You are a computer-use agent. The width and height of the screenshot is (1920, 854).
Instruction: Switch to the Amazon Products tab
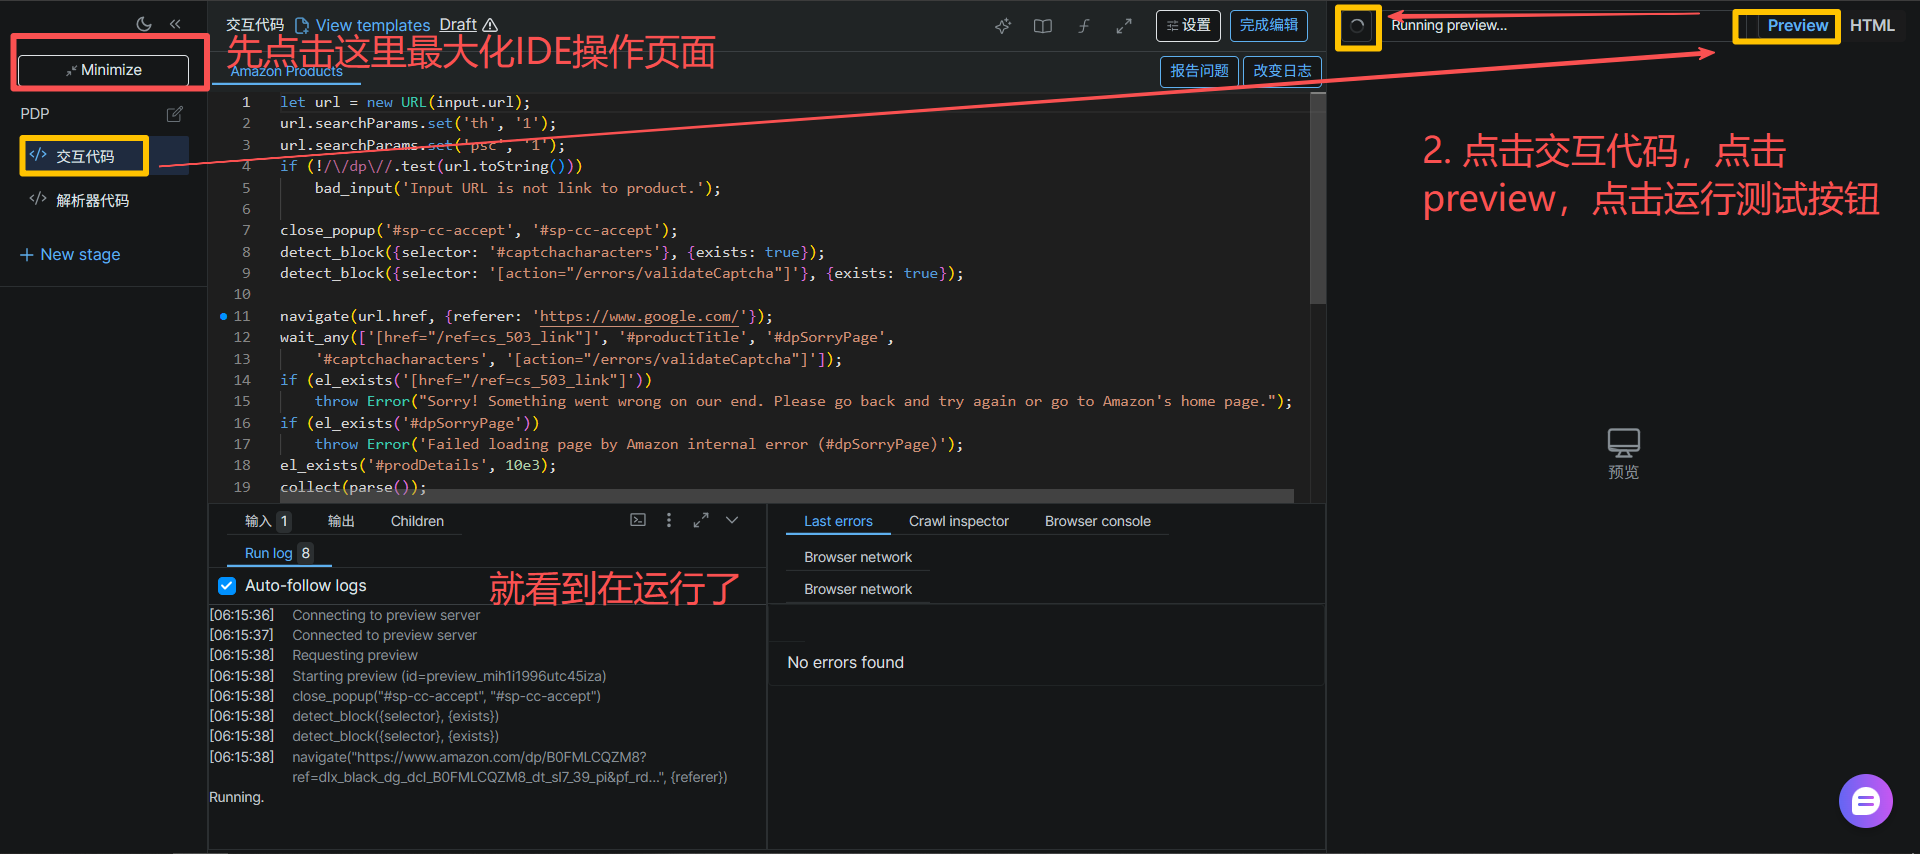pos(286,72)
